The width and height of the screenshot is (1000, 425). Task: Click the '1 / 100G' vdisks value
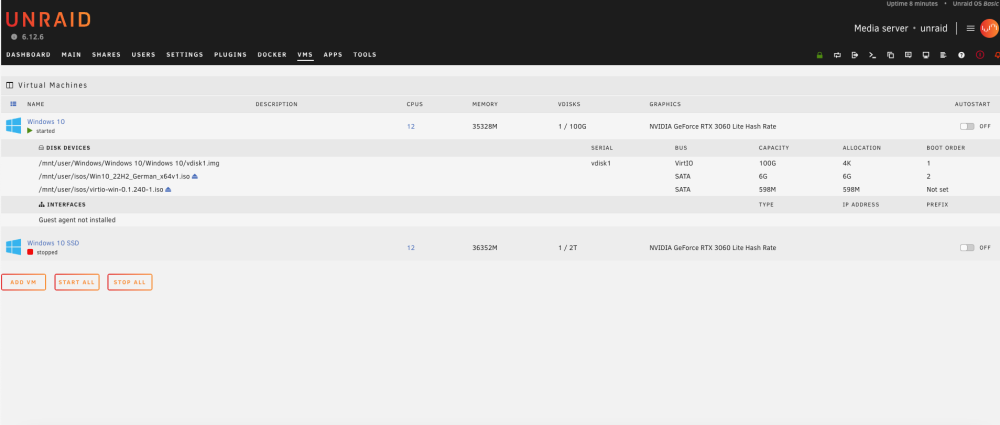[572, 126]
